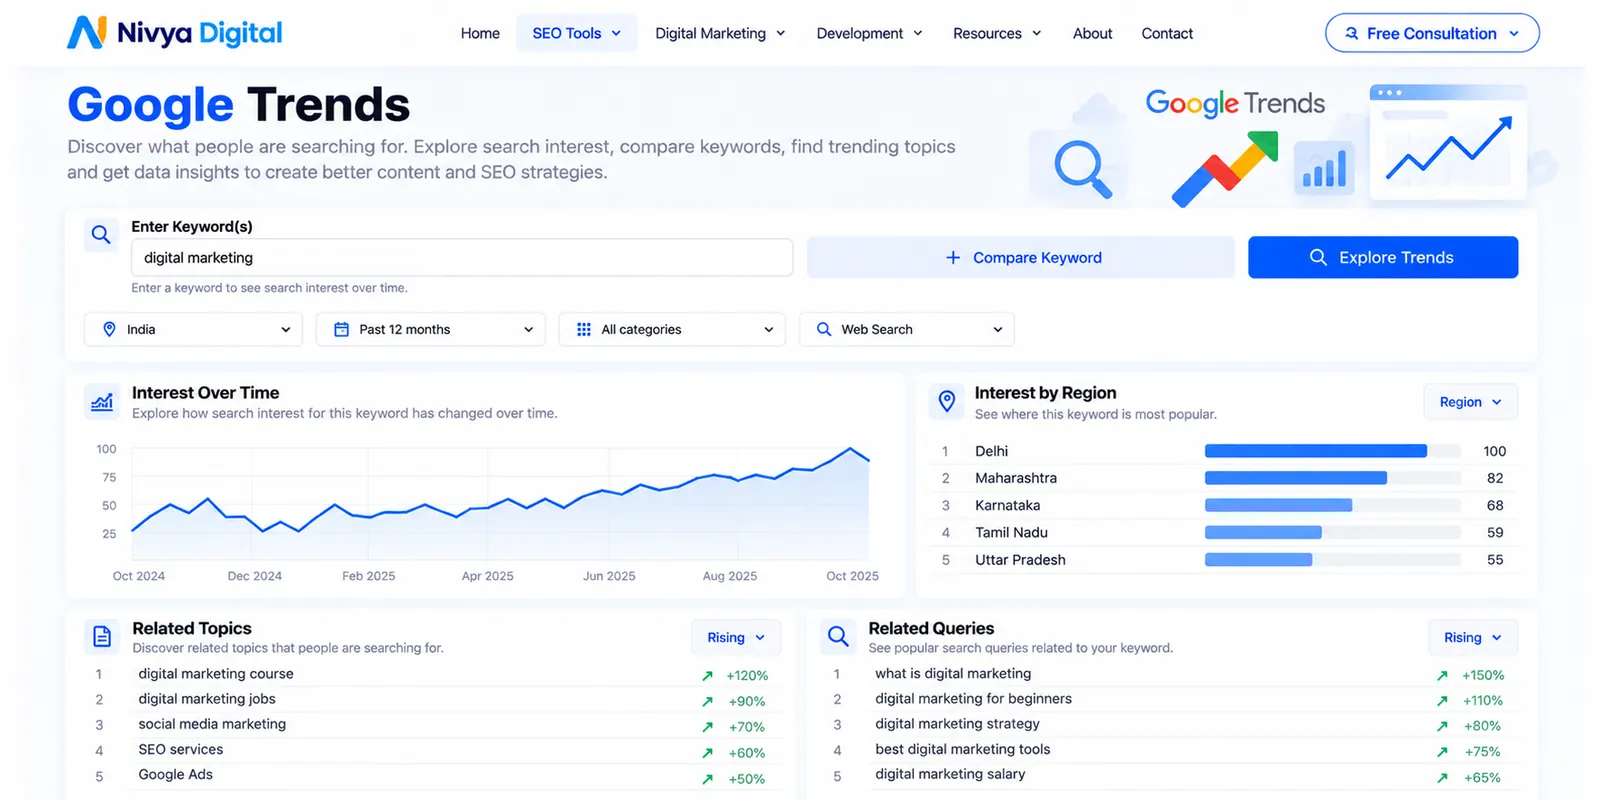Click the Interest Over Time chart icon

(102, 402)
